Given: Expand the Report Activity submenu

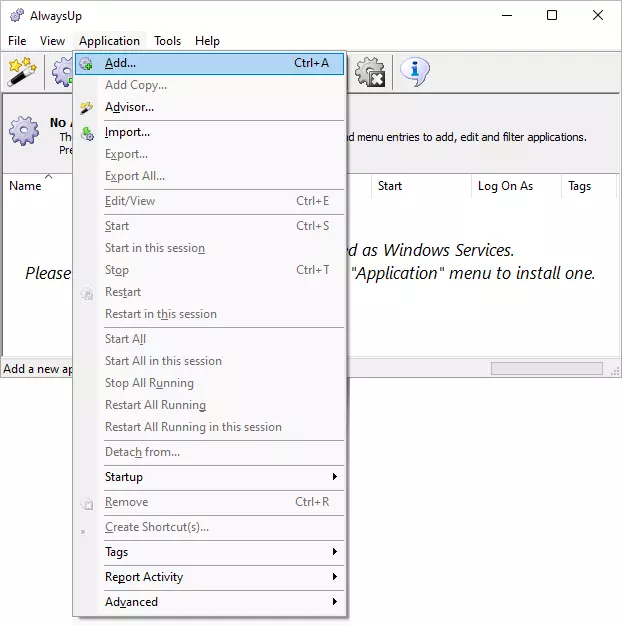Looking at the screenshot, I should tap(209, 577).
